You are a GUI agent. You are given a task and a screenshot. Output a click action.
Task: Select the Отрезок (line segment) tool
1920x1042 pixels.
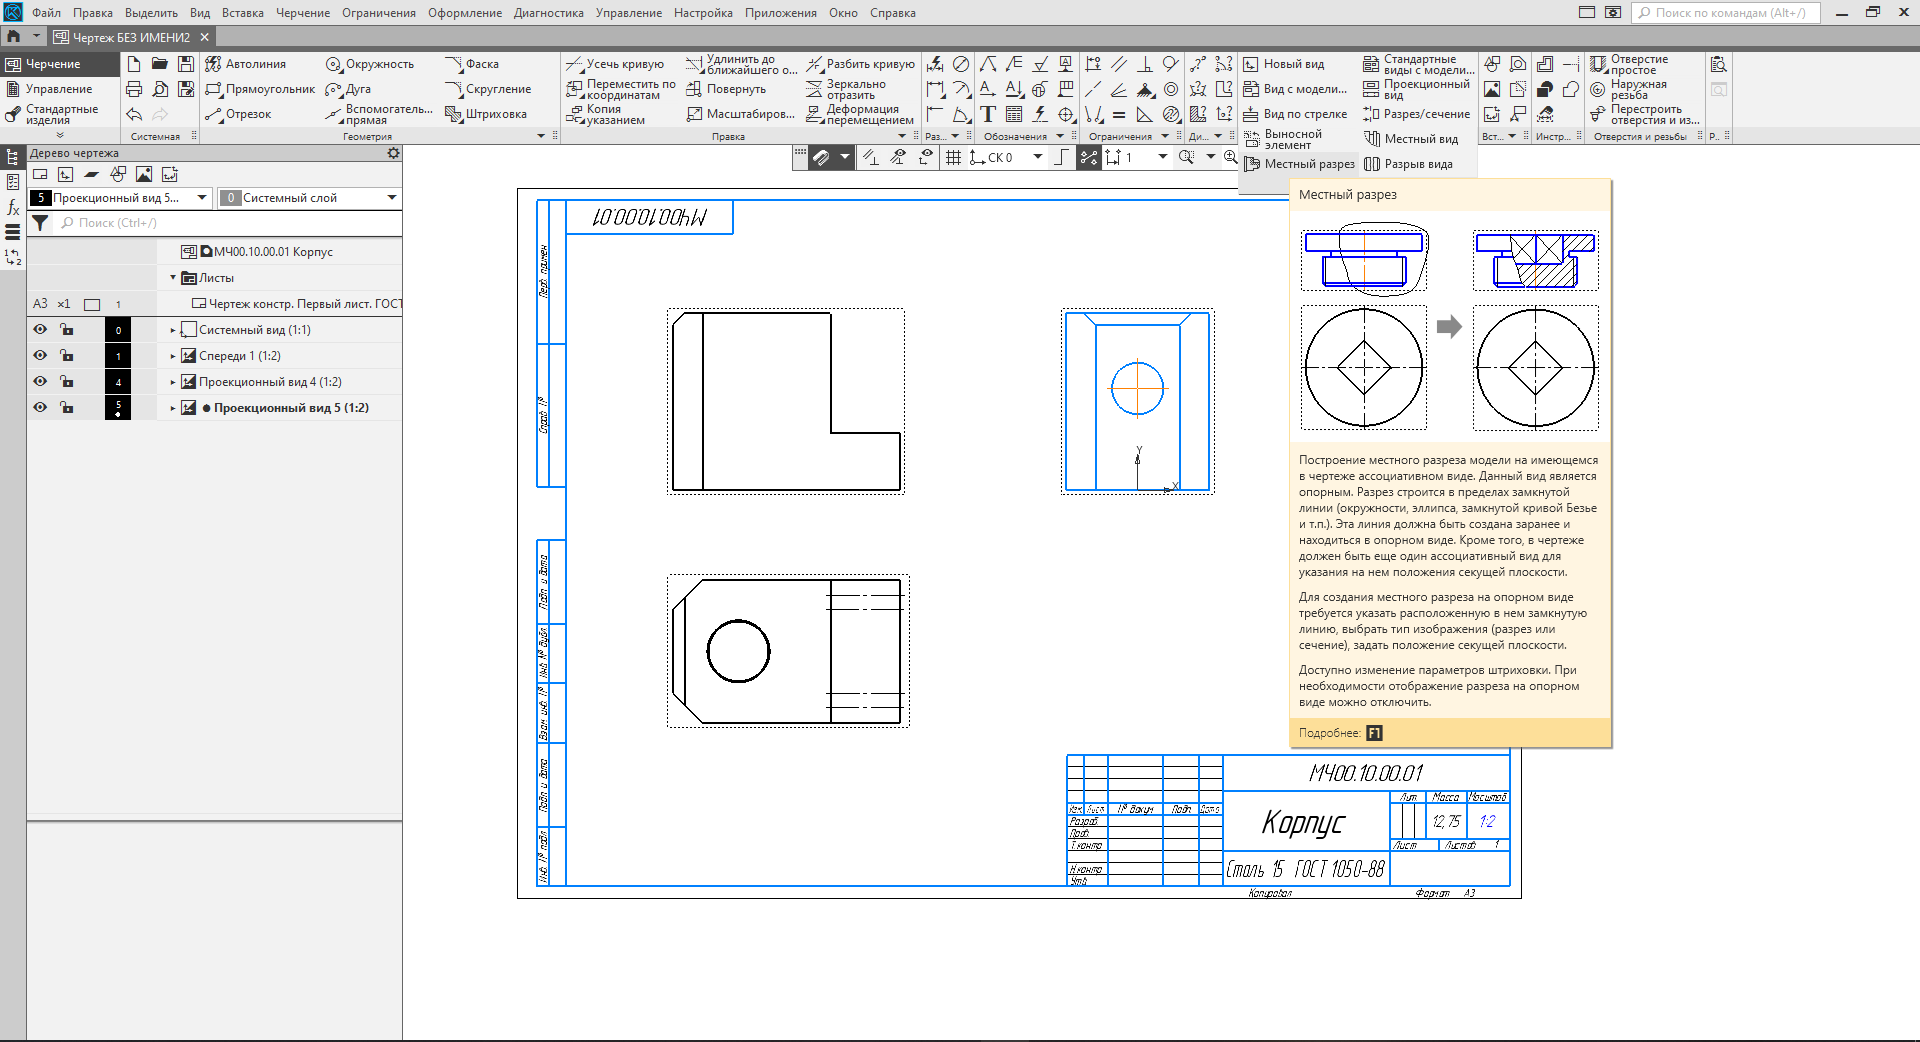(238, 114)
